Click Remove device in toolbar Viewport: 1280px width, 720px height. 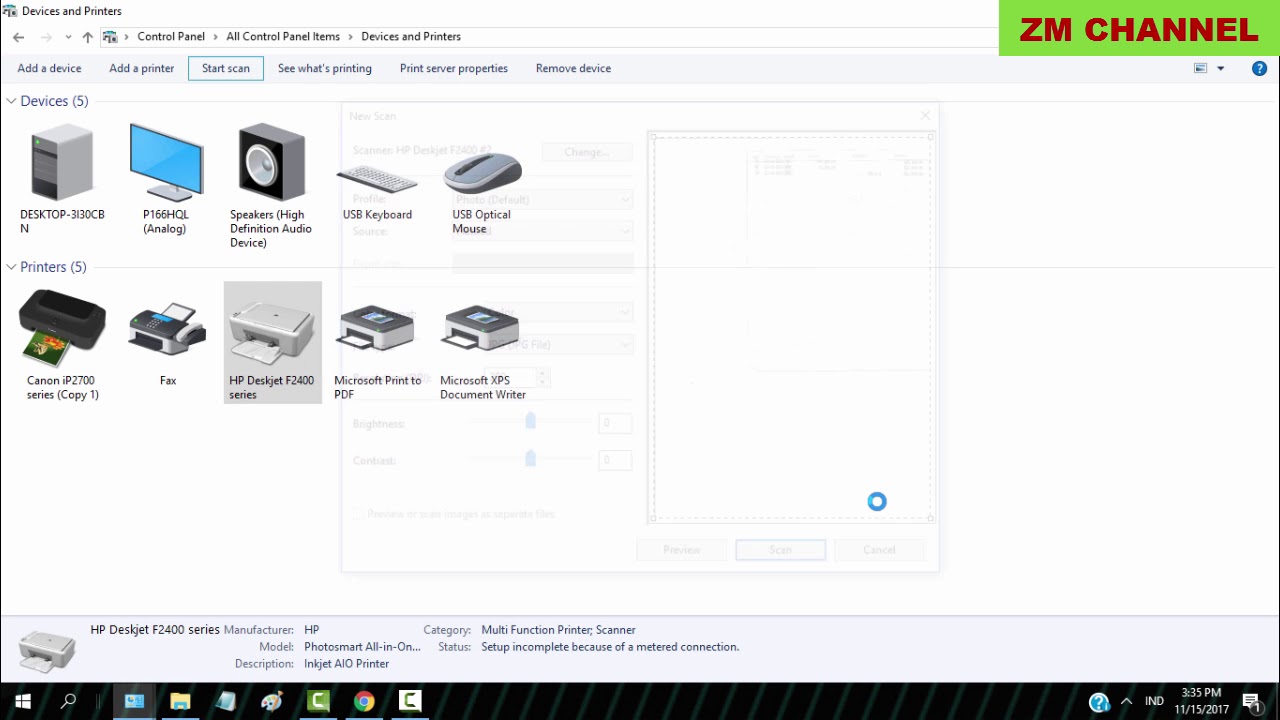[x=573, y=68]
